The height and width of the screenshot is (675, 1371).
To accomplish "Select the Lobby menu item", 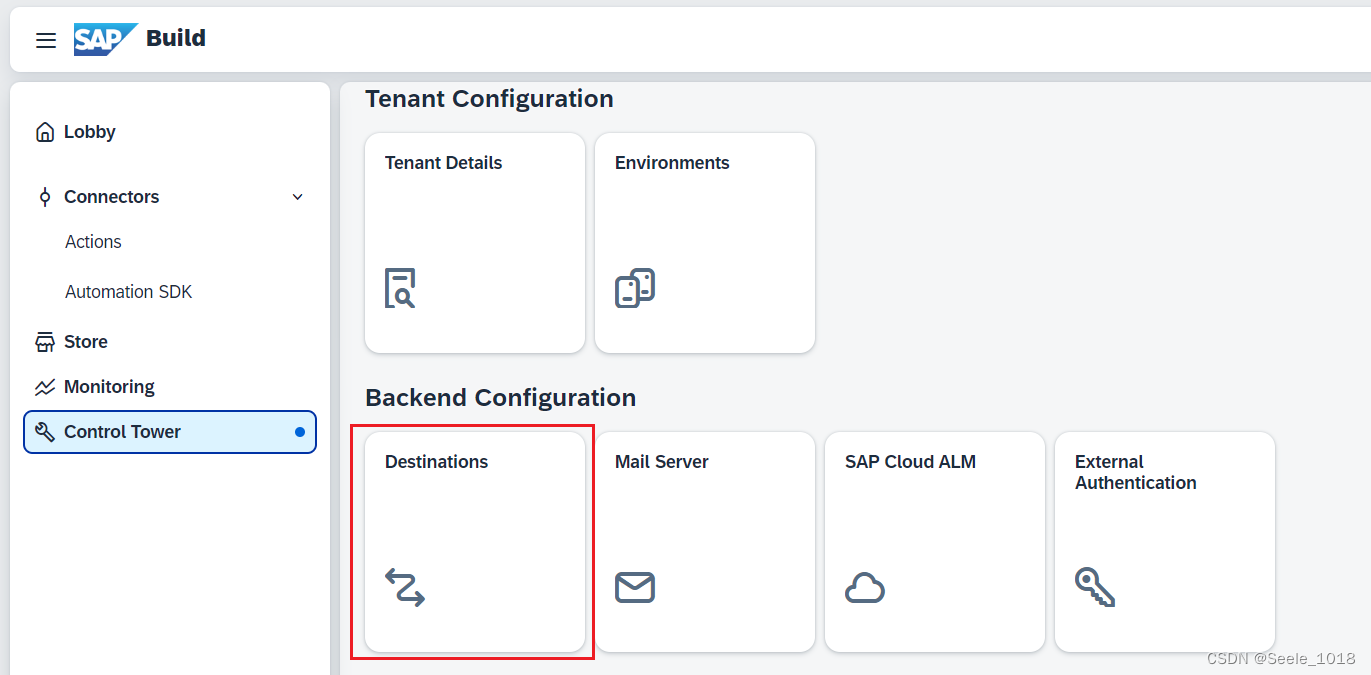I will point(170,132).
